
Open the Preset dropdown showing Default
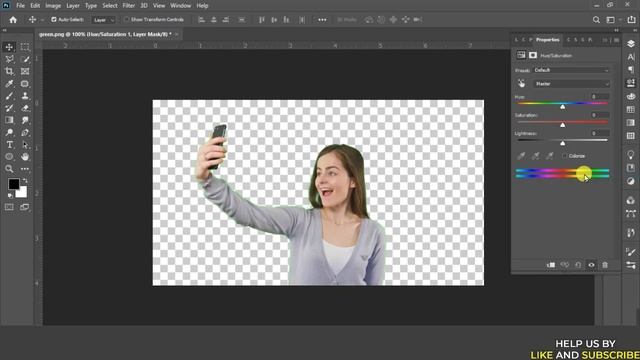click(x=571, y=70)
